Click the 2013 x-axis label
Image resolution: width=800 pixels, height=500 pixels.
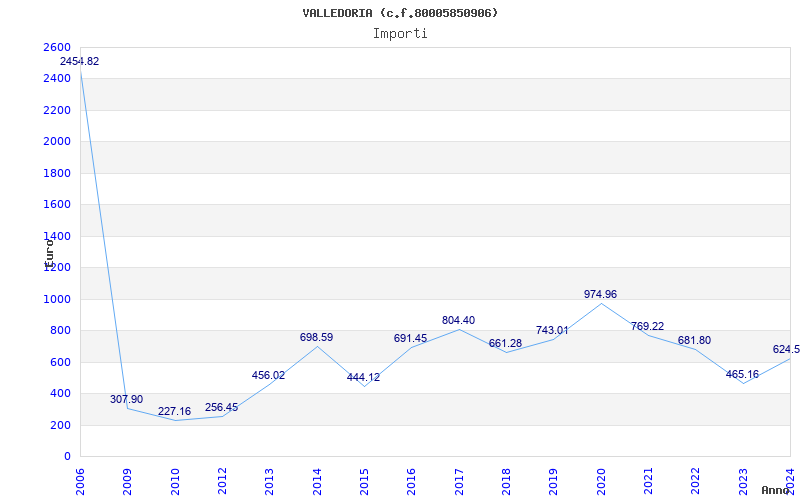tap(269, 482)
